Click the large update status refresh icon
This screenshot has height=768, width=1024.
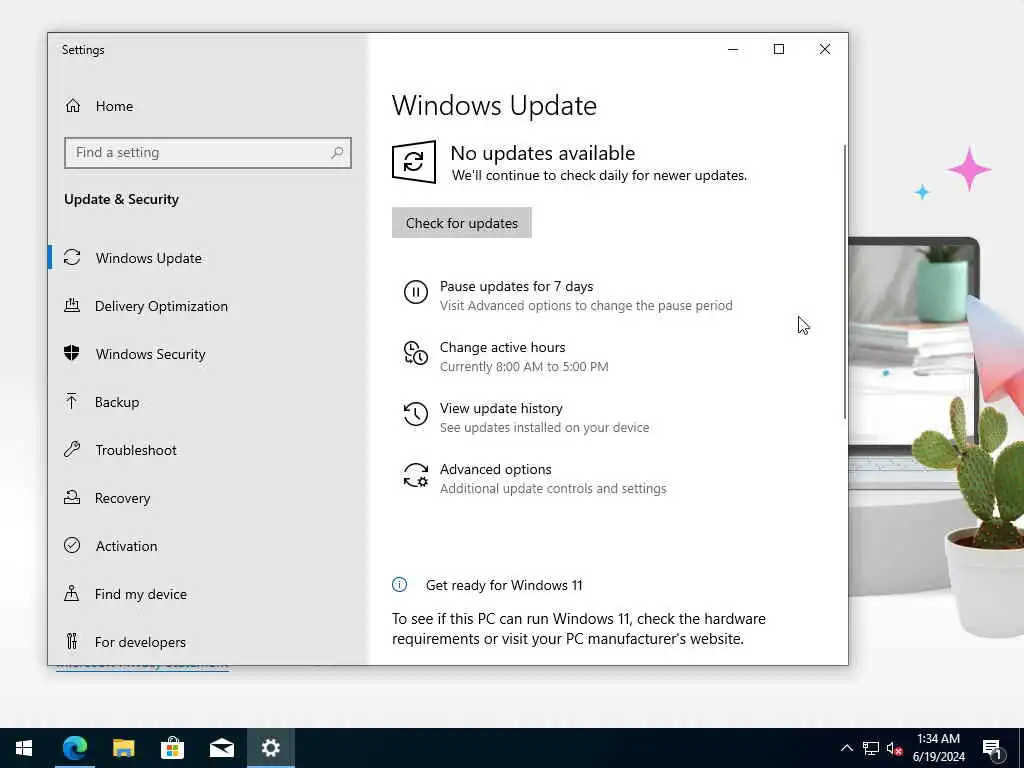tap(413, 162)
